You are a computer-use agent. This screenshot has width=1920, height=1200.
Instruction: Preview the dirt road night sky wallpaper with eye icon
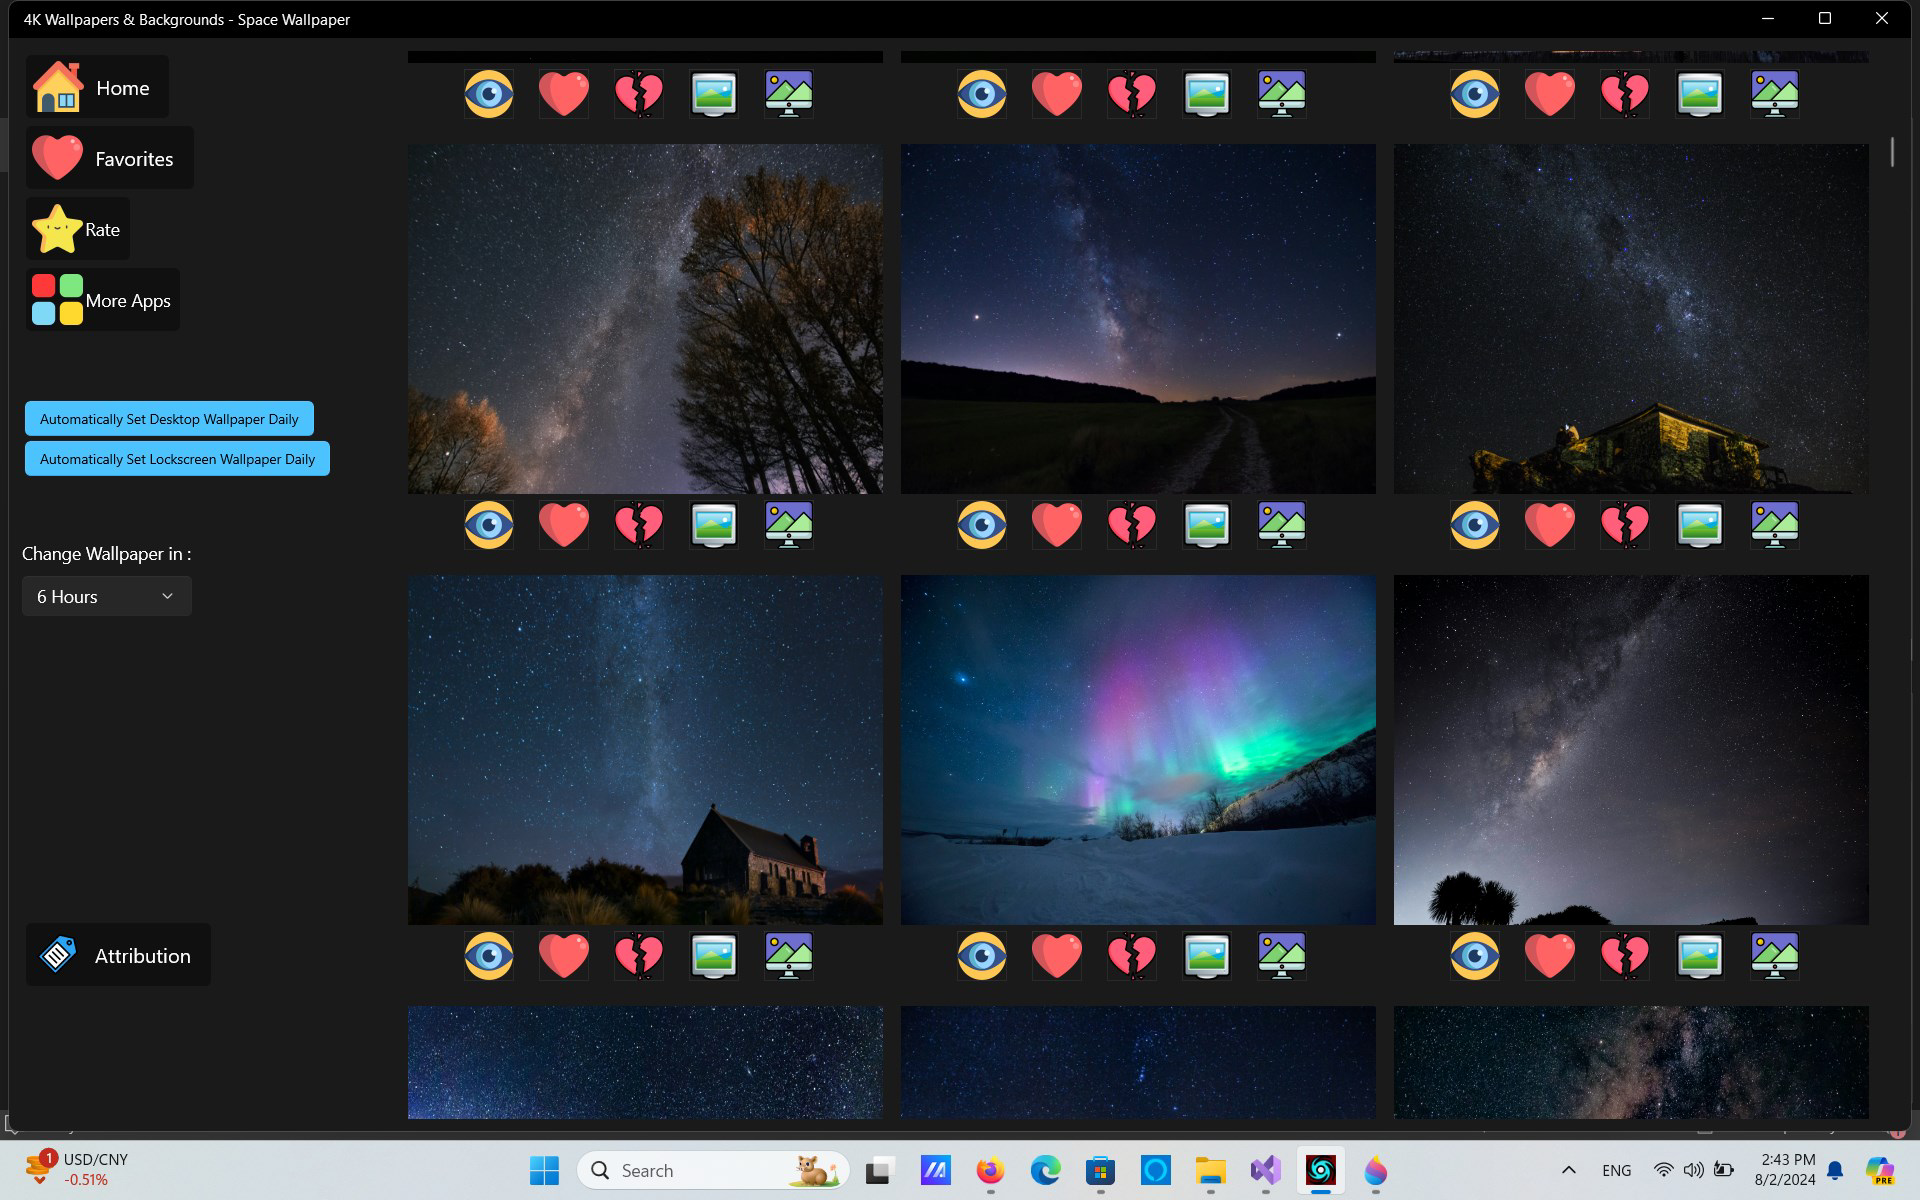[x=982, y=525]
